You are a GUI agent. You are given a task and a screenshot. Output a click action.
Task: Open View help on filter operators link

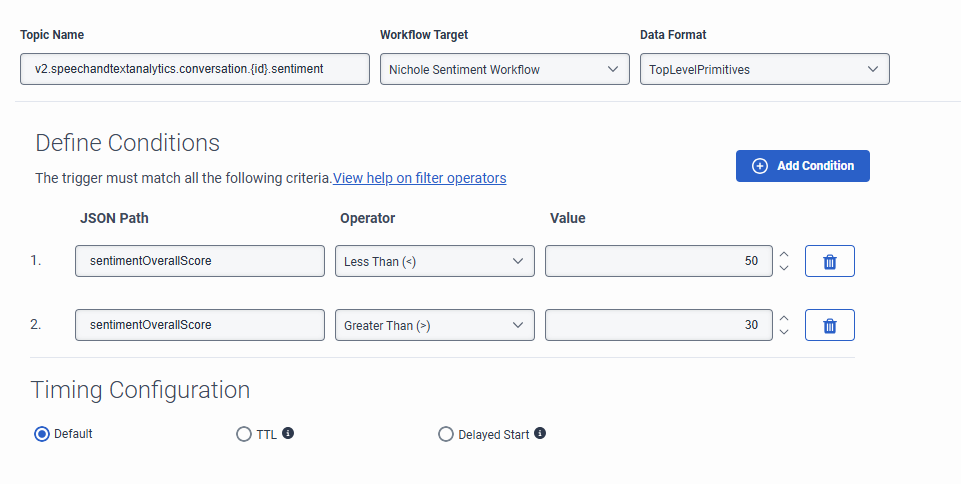419,178
